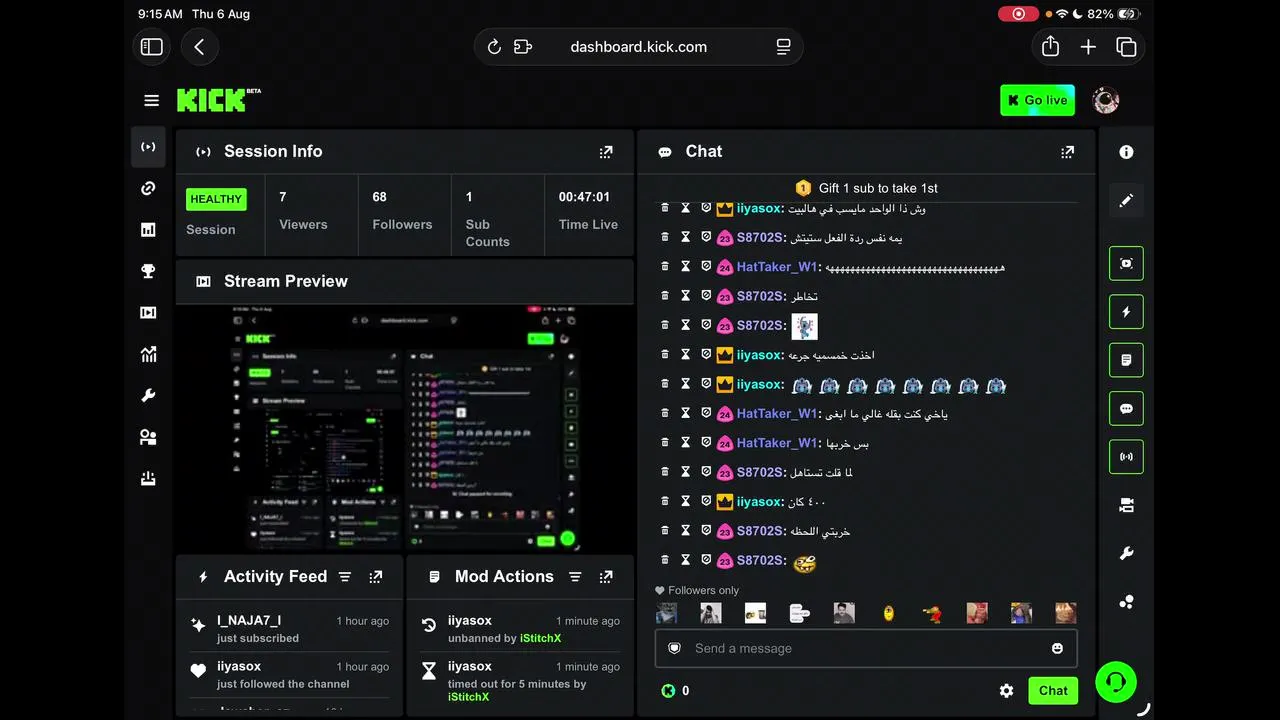The width and height of the screenshot is (1280, 720).
Task: Toggle the Session Info broadcast widget button
Action: tap(1126, 457)
